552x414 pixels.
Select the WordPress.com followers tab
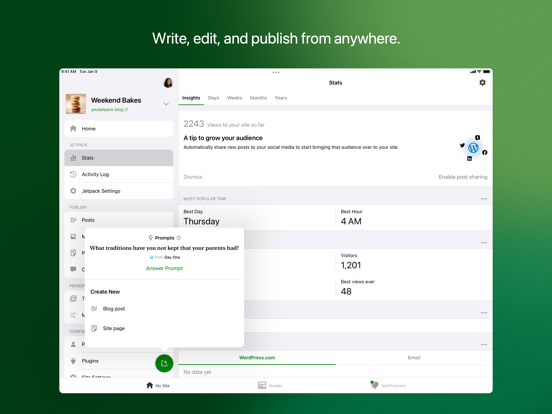coord(257,358)
